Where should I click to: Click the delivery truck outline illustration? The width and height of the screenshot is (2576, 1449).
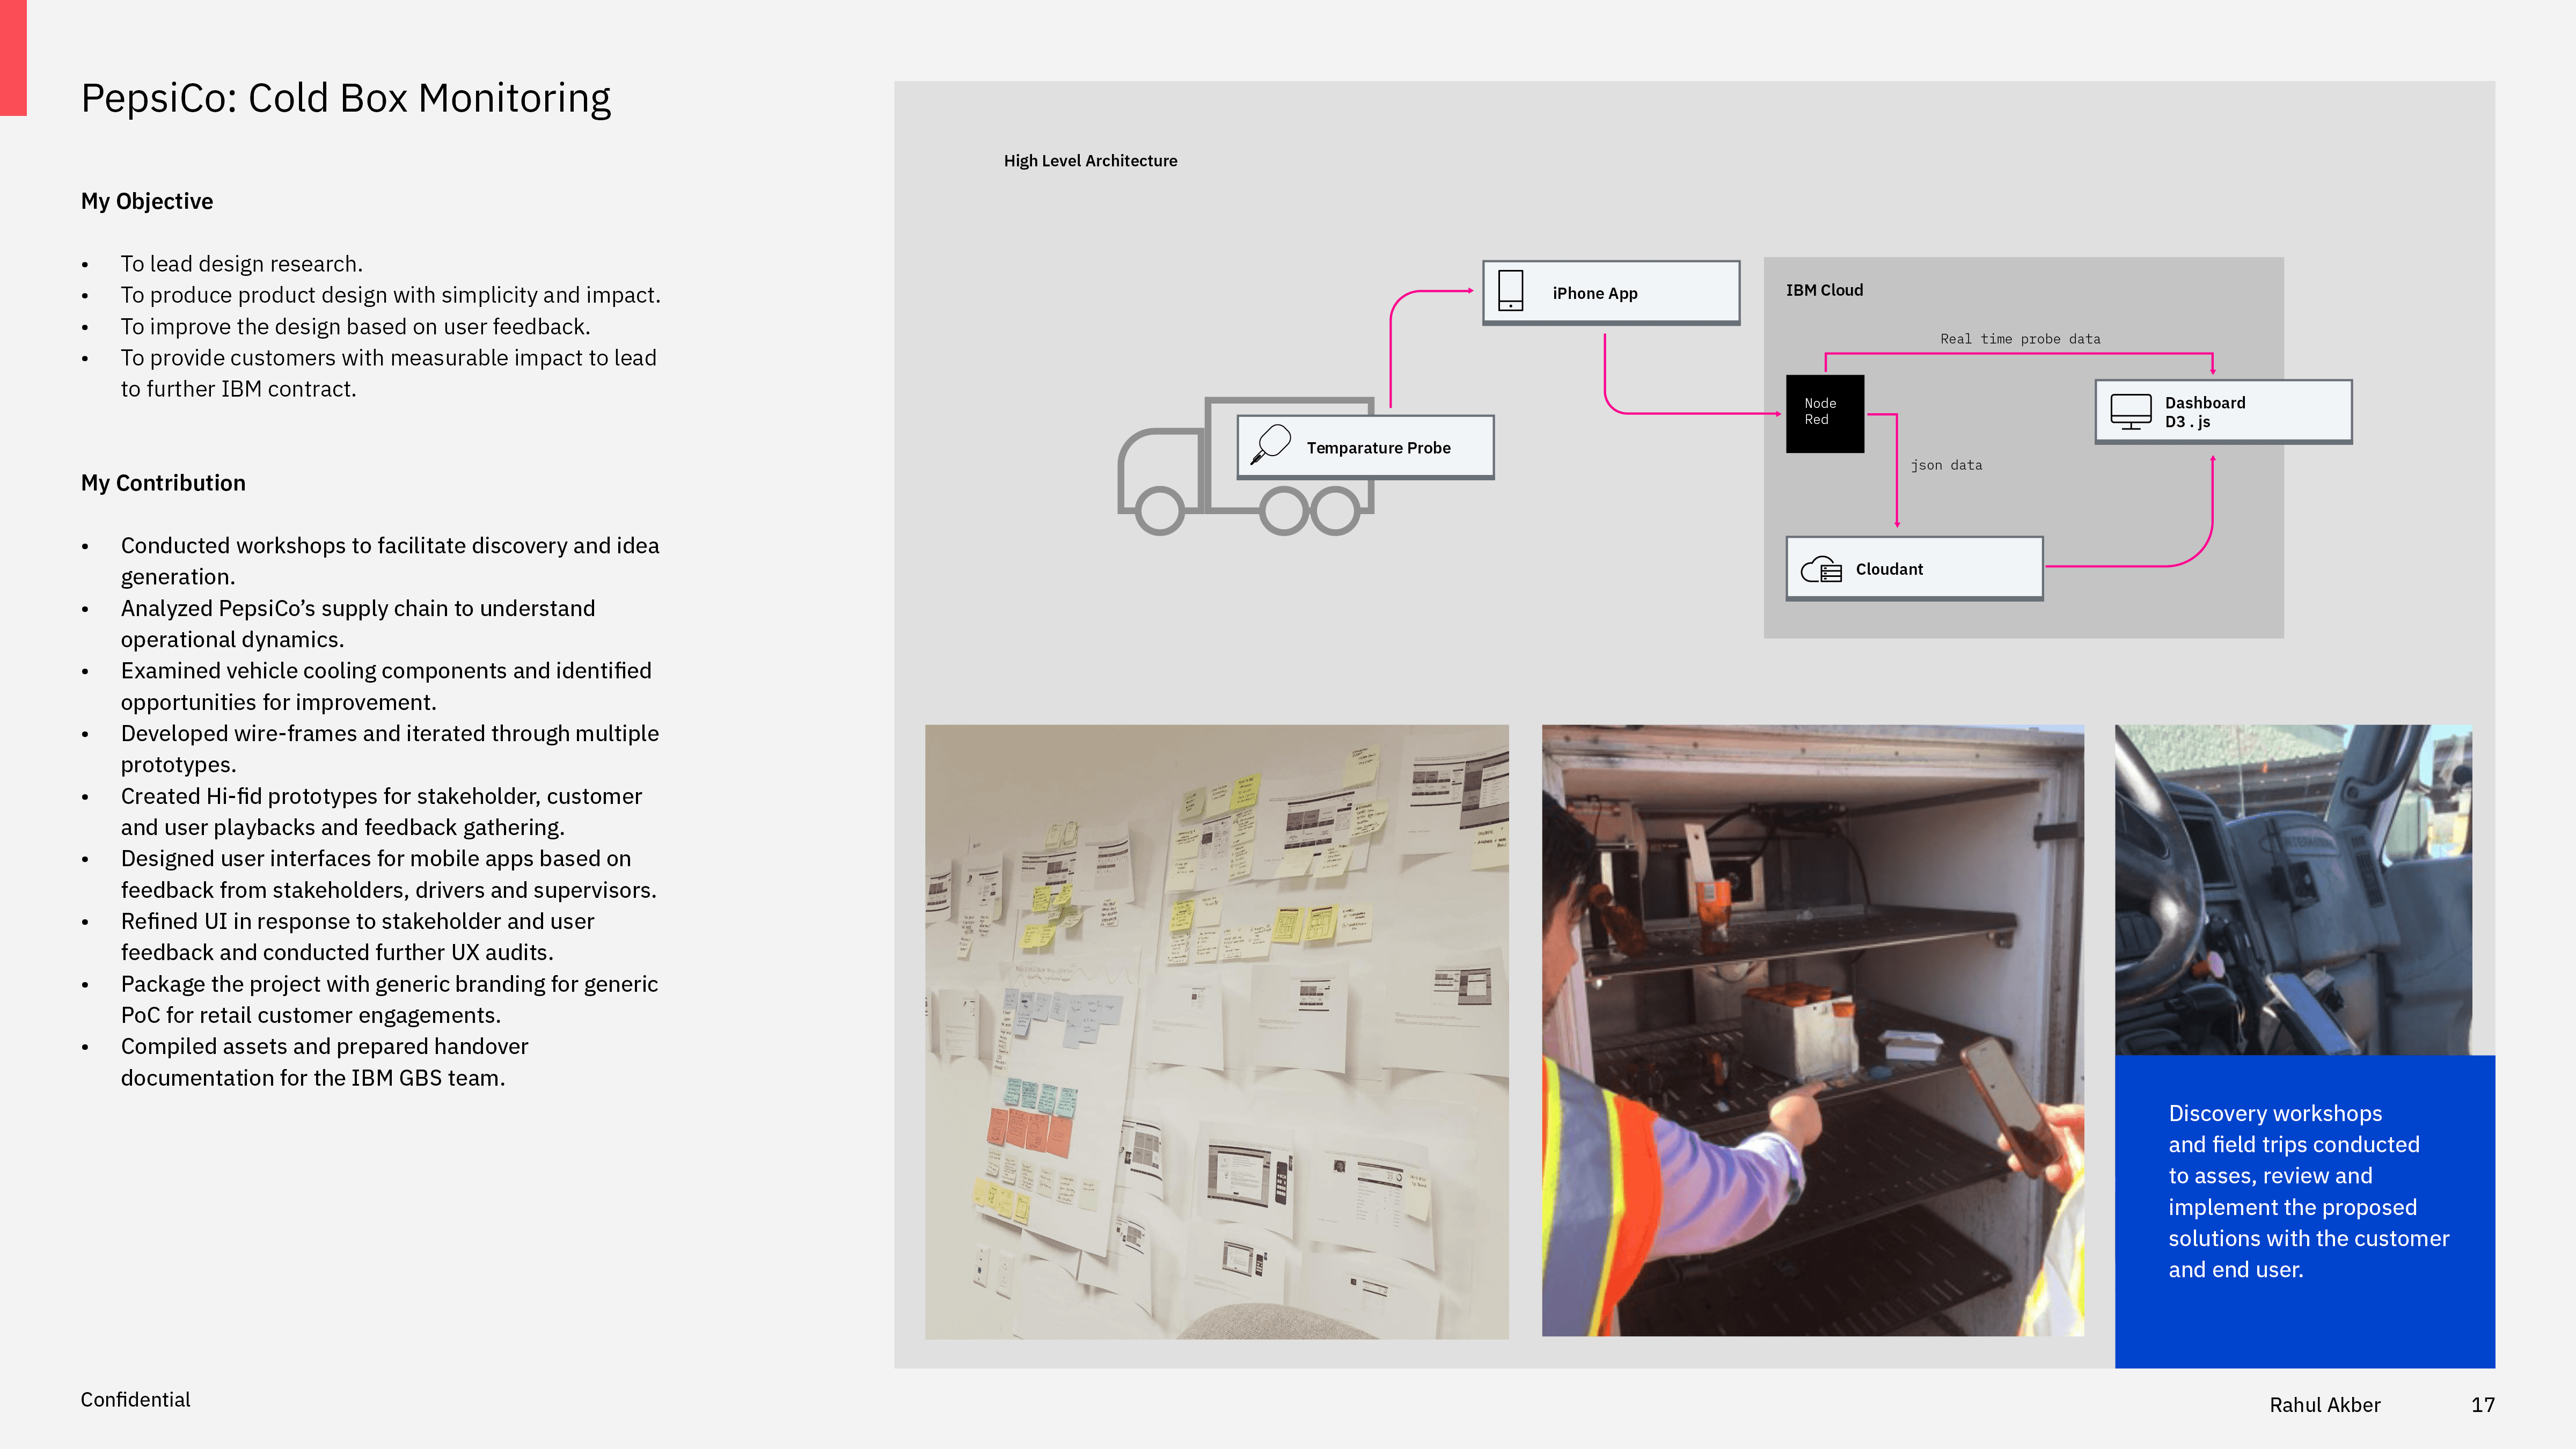click(x=1160, y=480)
